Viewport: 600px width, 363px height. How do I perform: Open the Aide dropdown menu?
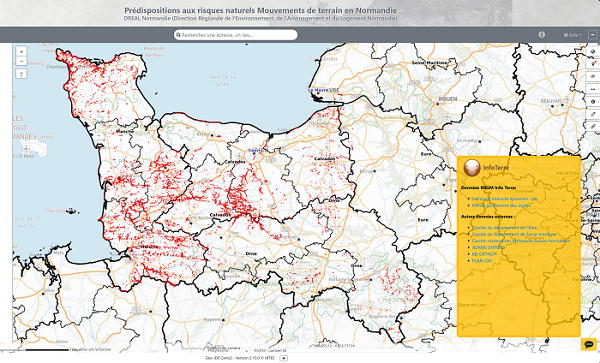tap(572, 35)
